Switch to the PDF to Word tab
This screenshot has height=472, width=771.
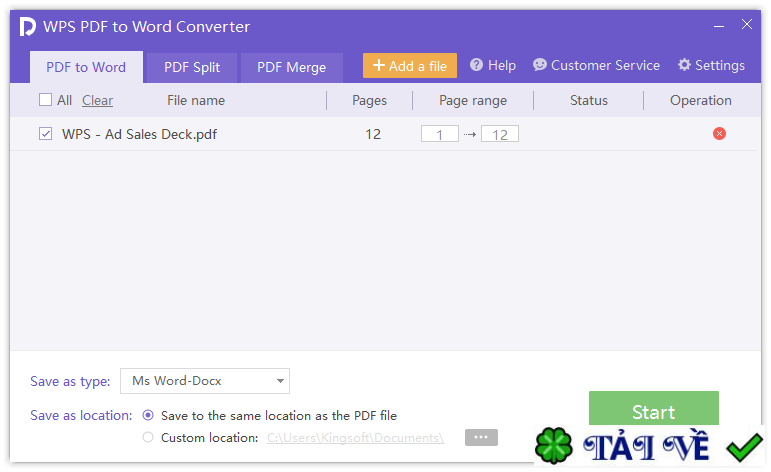pyautogui.click(x=86, y=67)
